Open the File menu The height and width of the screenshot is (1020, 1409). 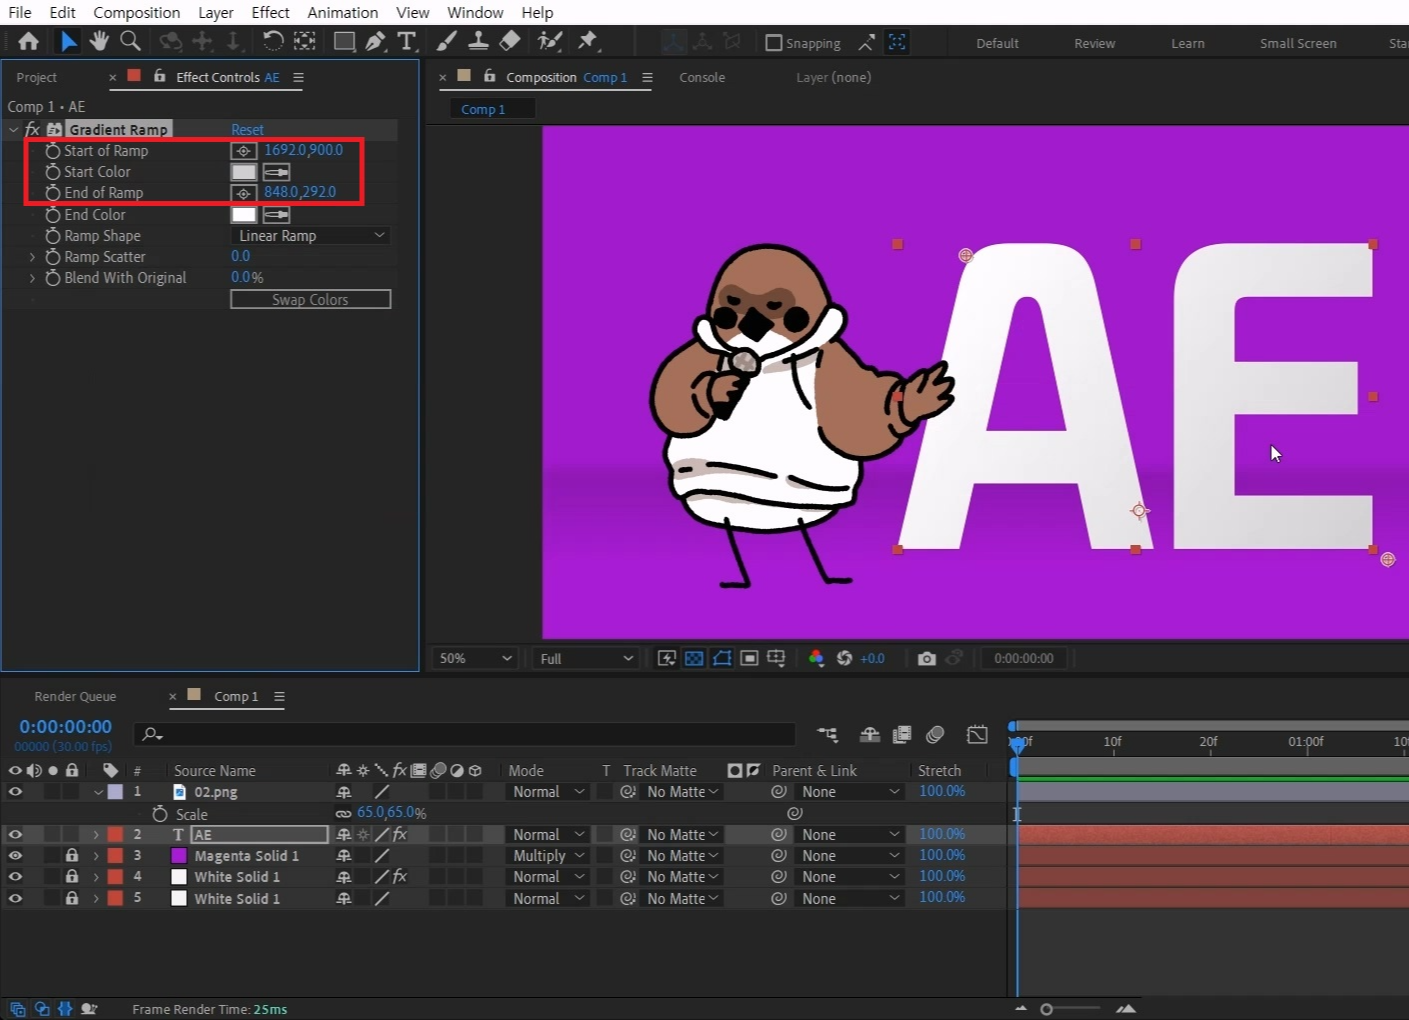coord(20,12)
